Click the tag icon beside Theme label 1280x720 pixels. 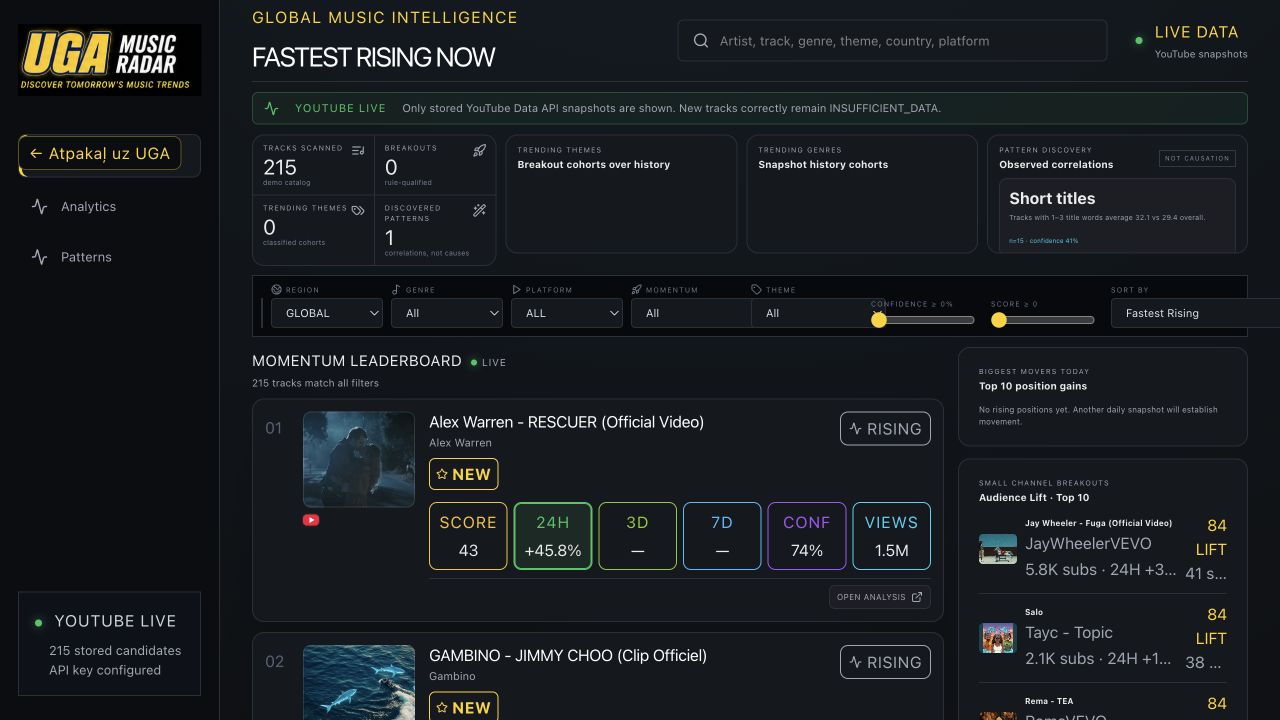[x=756, y=290]
